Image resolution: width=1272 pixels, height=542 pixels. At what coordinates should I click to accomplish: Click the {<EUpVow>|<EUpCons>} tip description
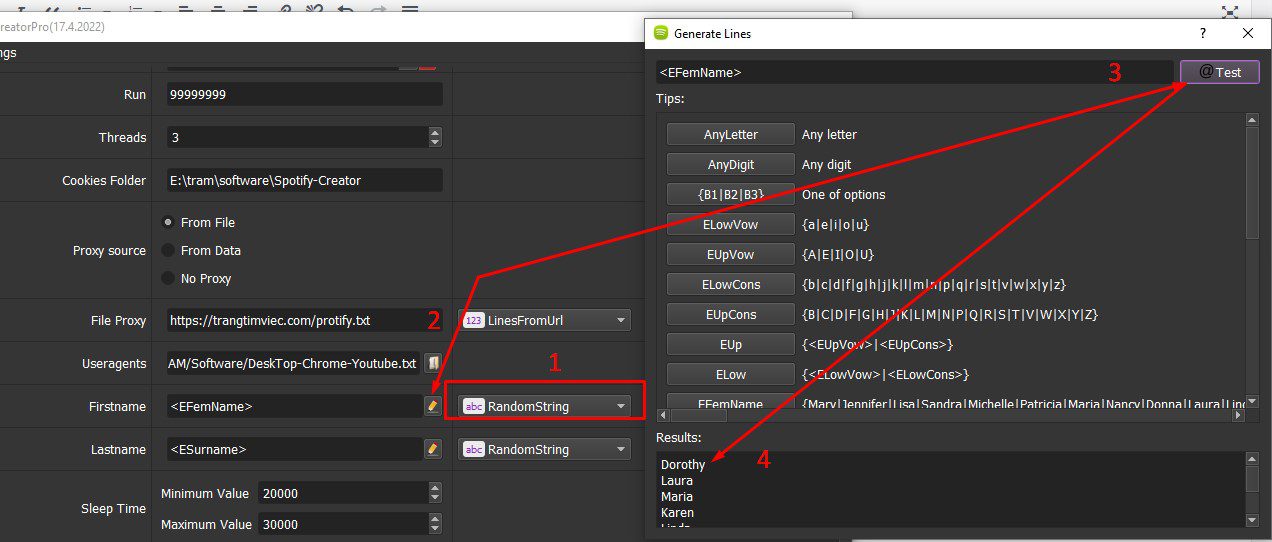[x=877, y=344]
